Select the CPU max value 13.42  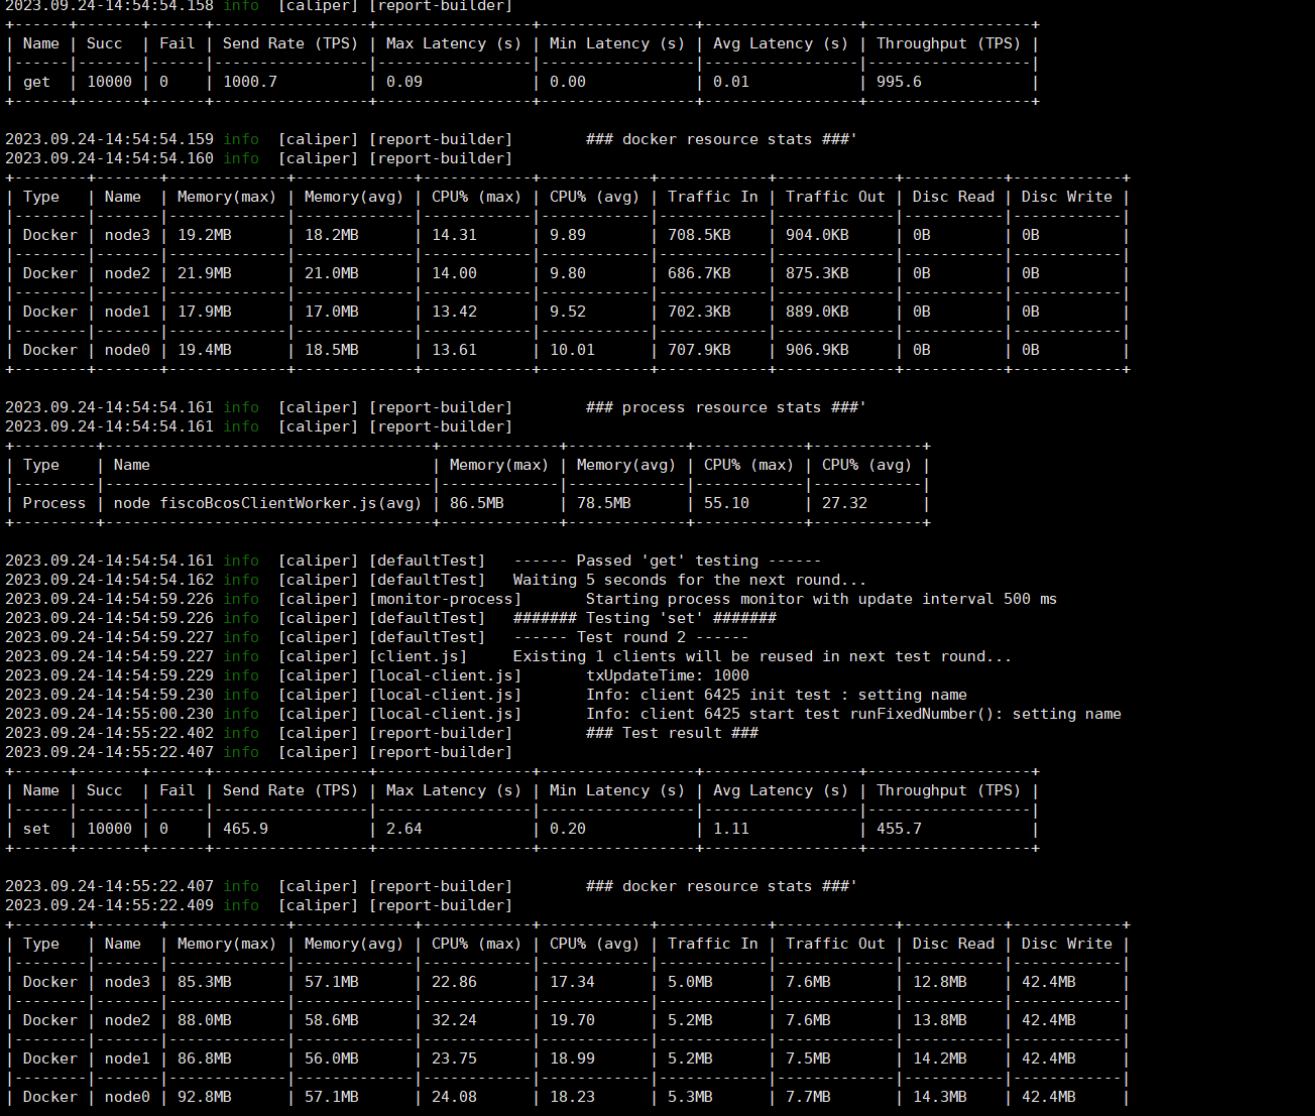454,312
